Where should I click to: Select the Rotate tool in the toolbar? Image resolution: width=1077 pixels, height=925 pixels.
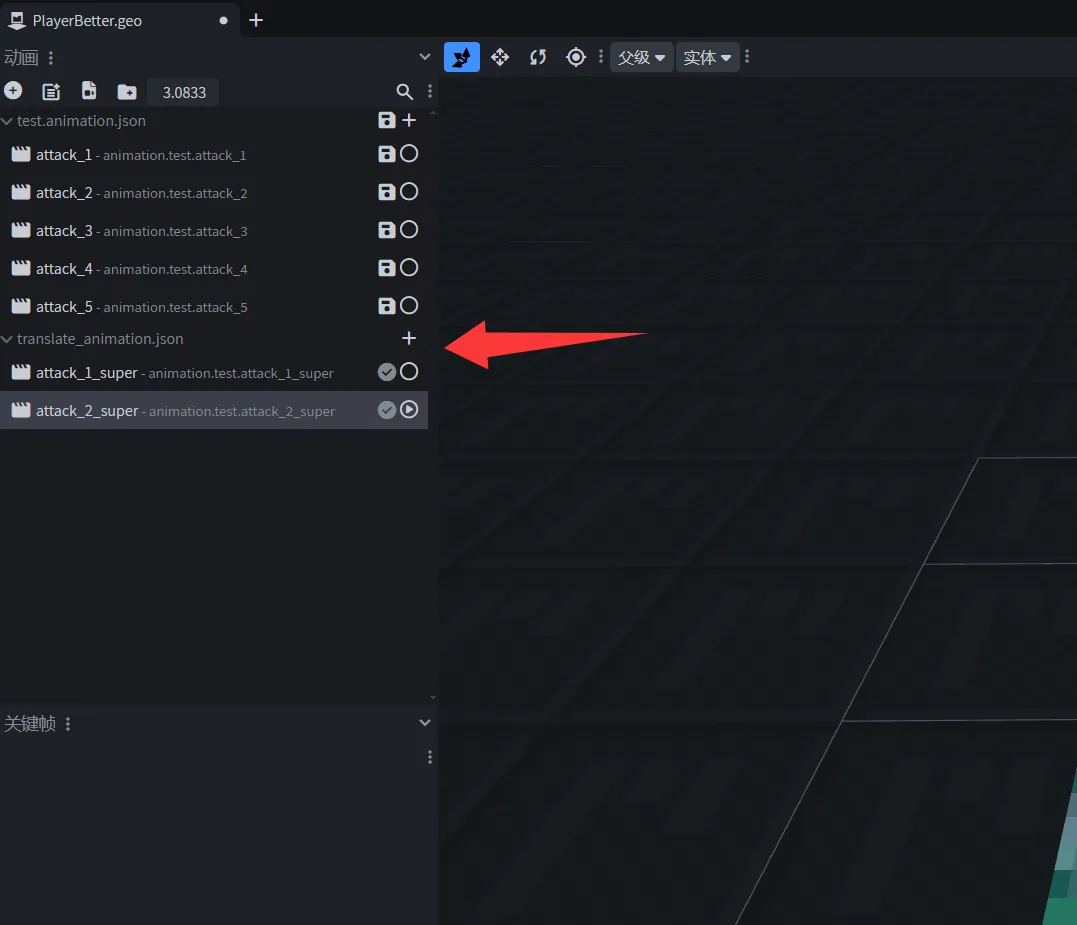click(538, 57)
